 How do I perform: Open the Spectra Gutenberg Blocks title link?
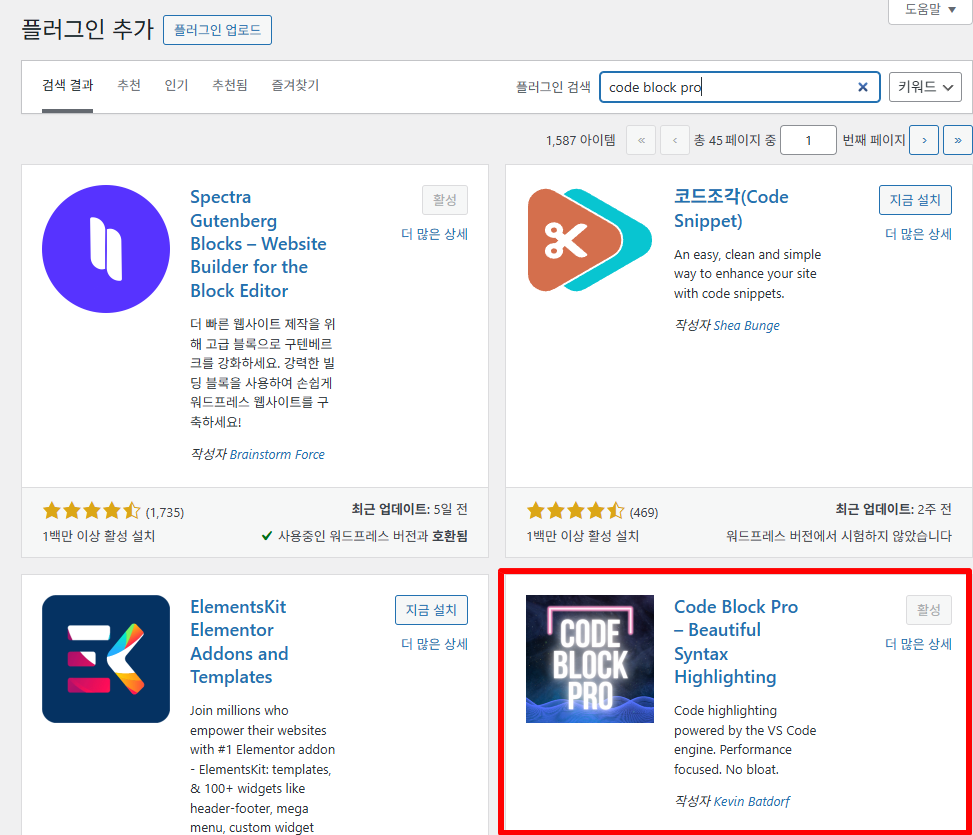click(258, 244)
